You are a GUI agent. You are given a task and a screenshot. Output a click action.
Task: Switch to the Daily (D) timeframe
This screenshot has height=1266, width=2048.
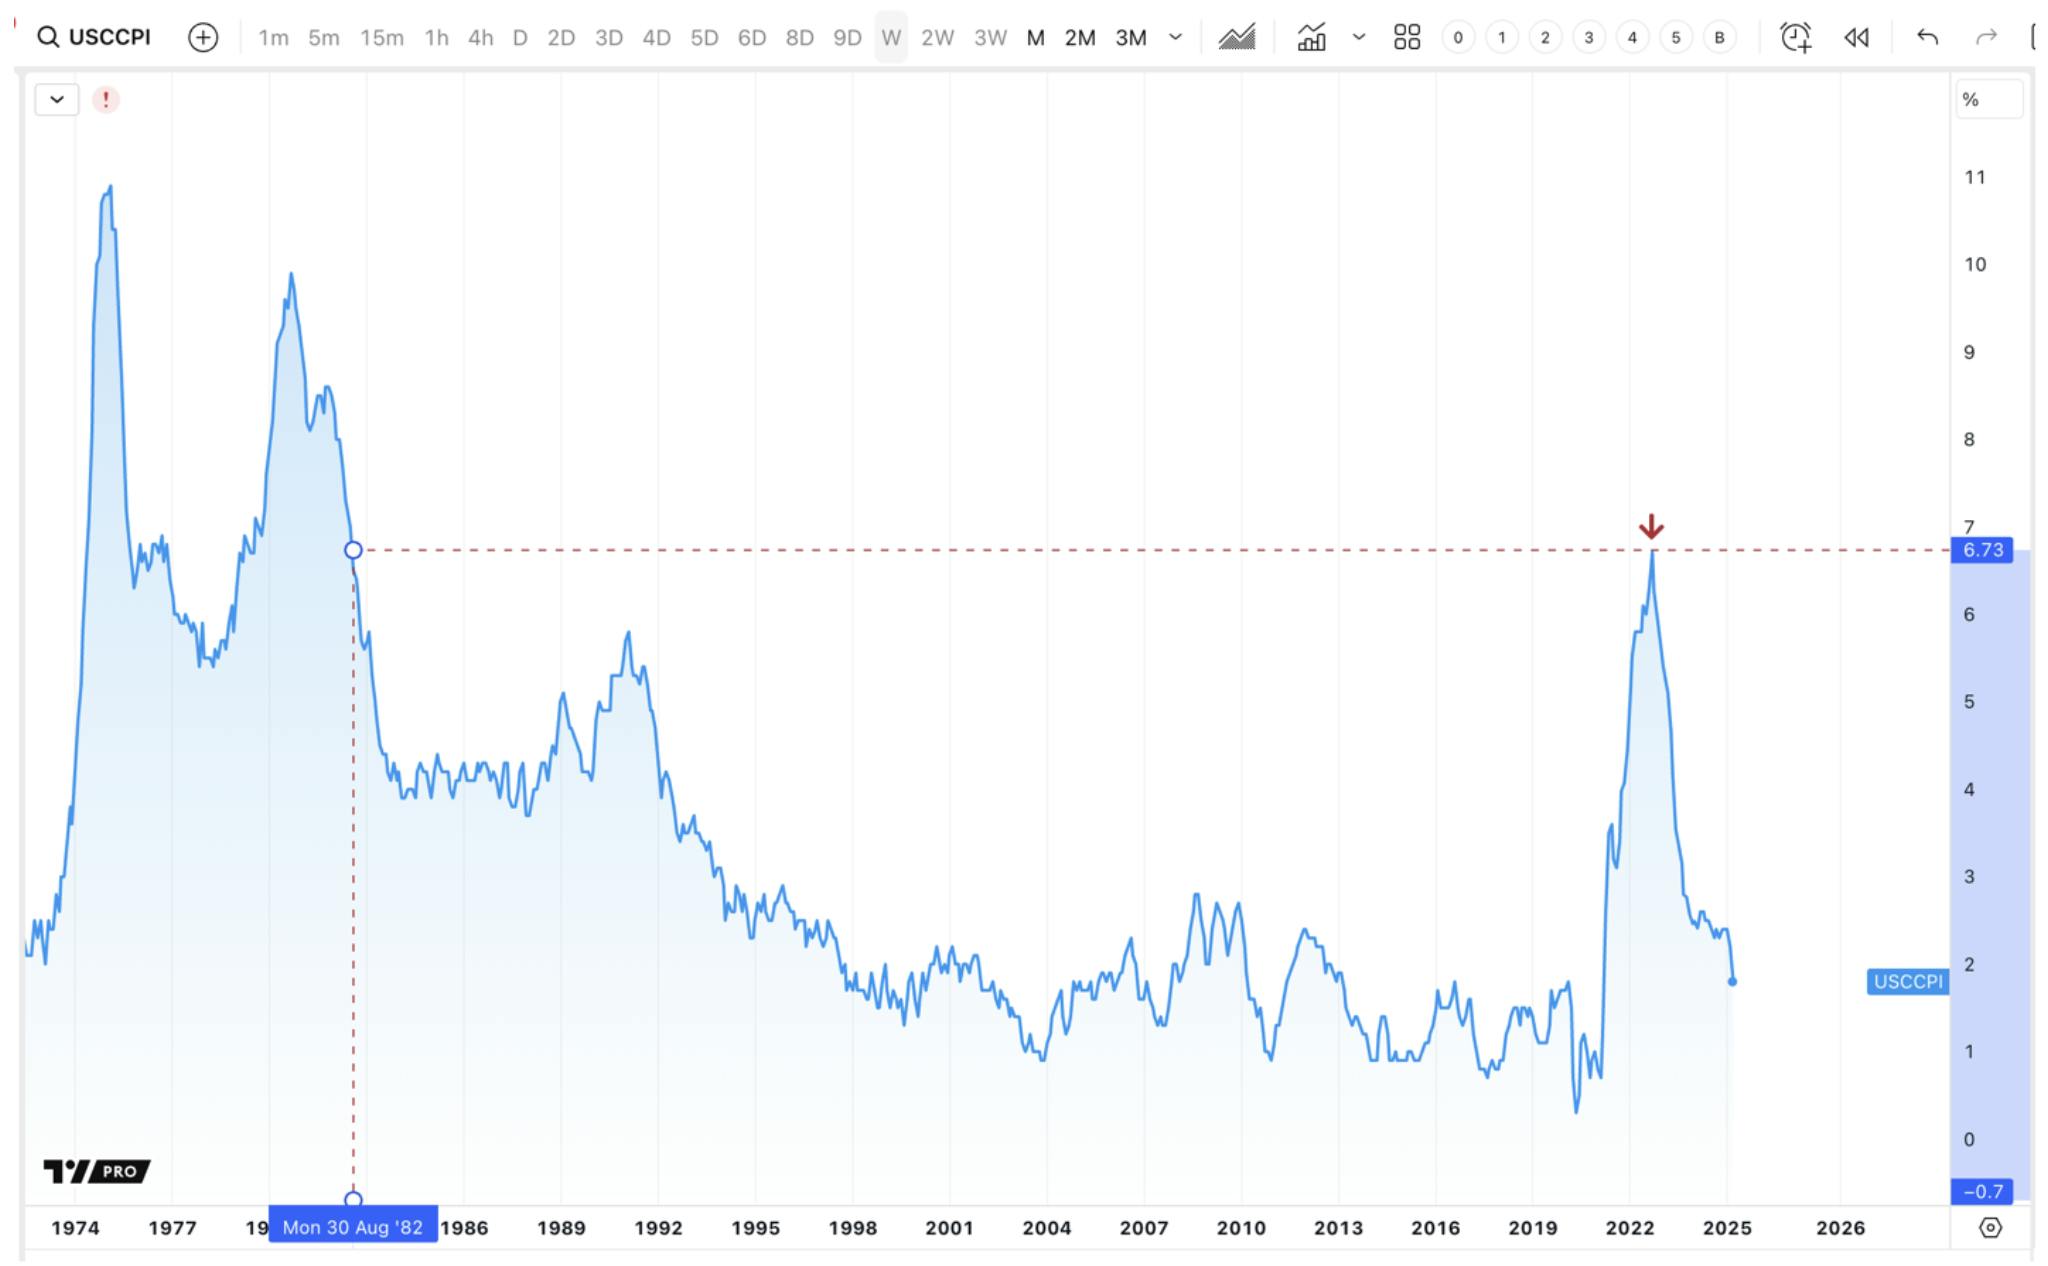click(x=519, y=37)
